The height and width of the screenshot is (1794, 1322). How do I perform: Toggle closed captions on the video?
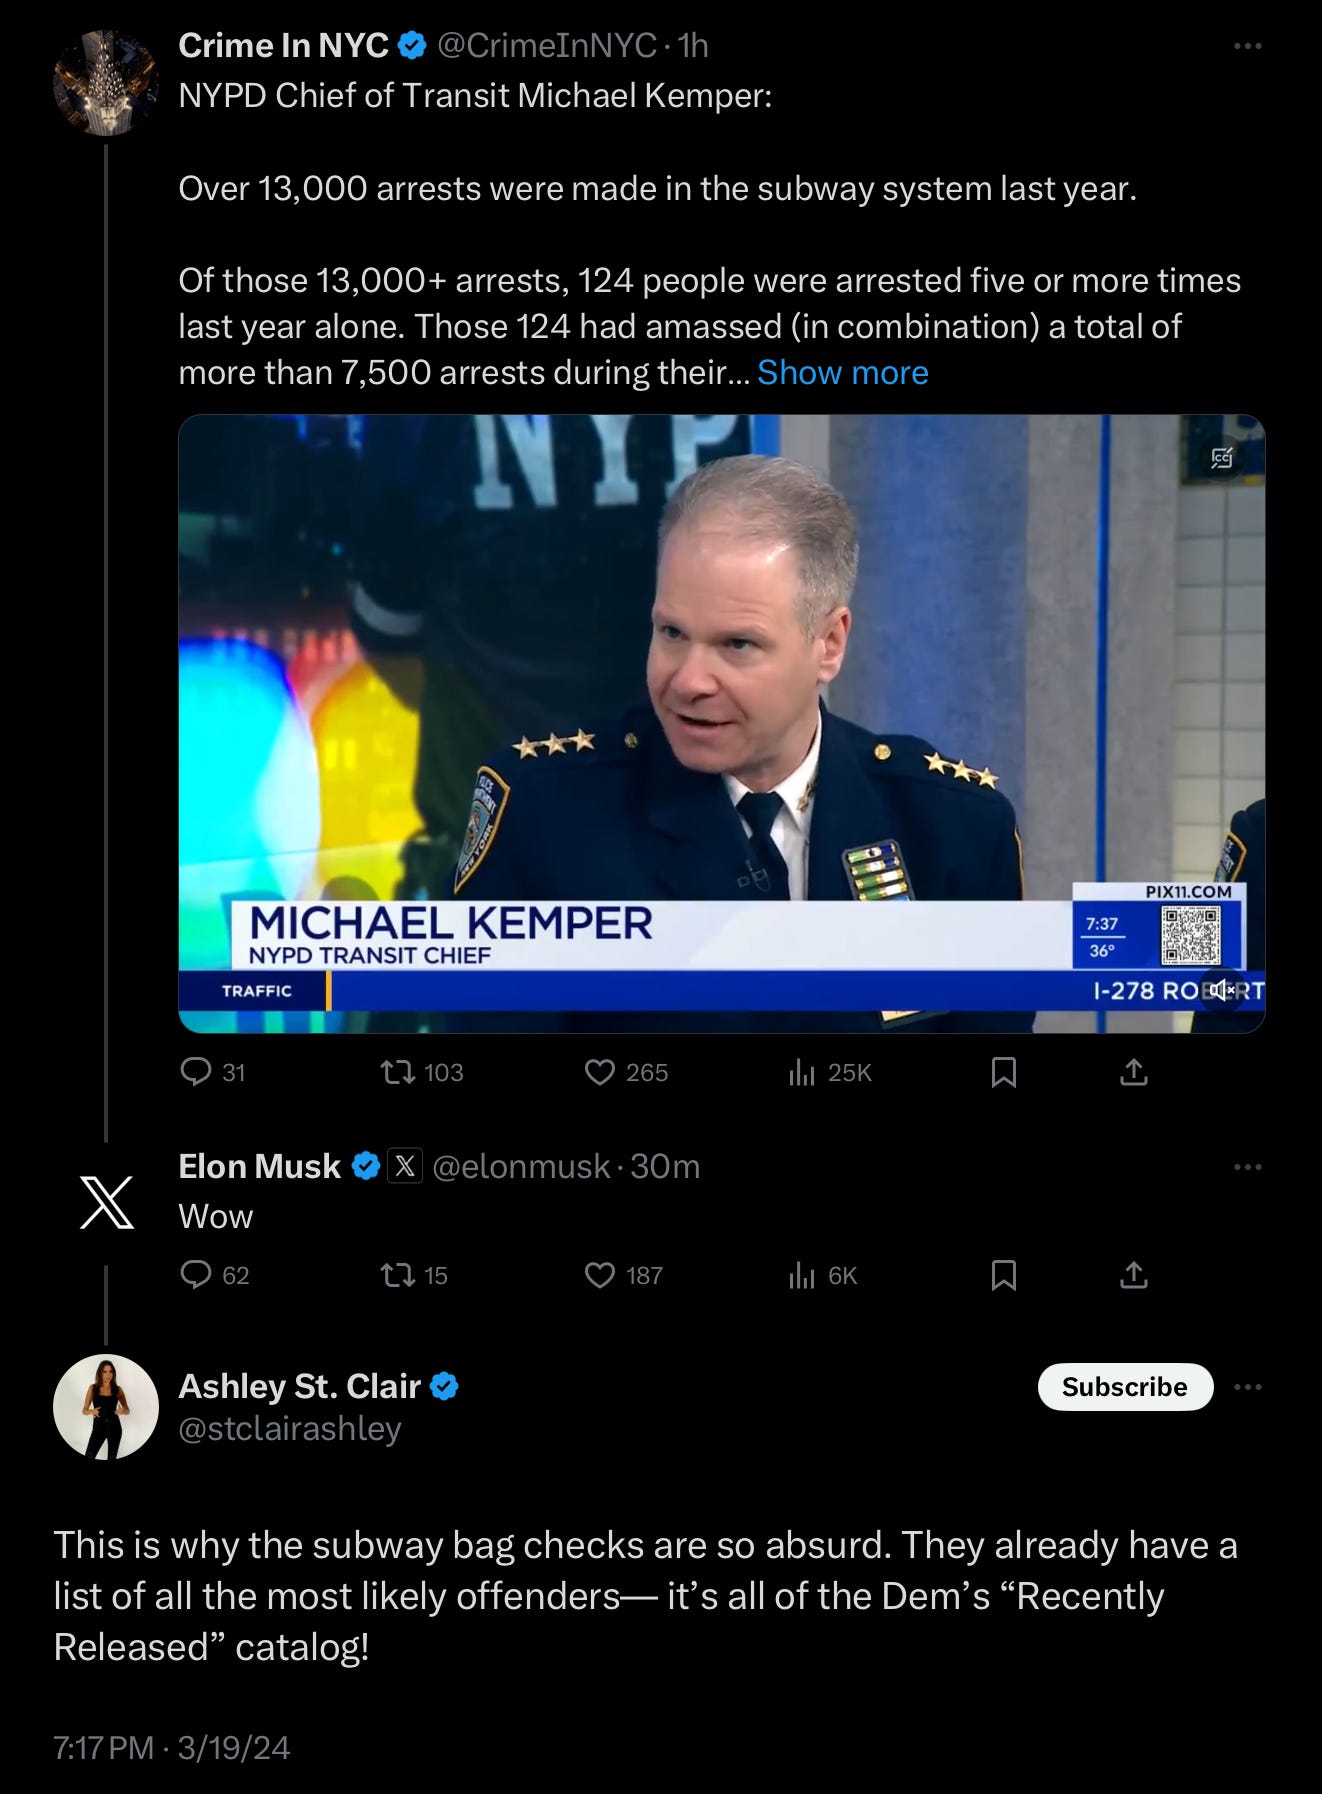(x=1222, y=458)
